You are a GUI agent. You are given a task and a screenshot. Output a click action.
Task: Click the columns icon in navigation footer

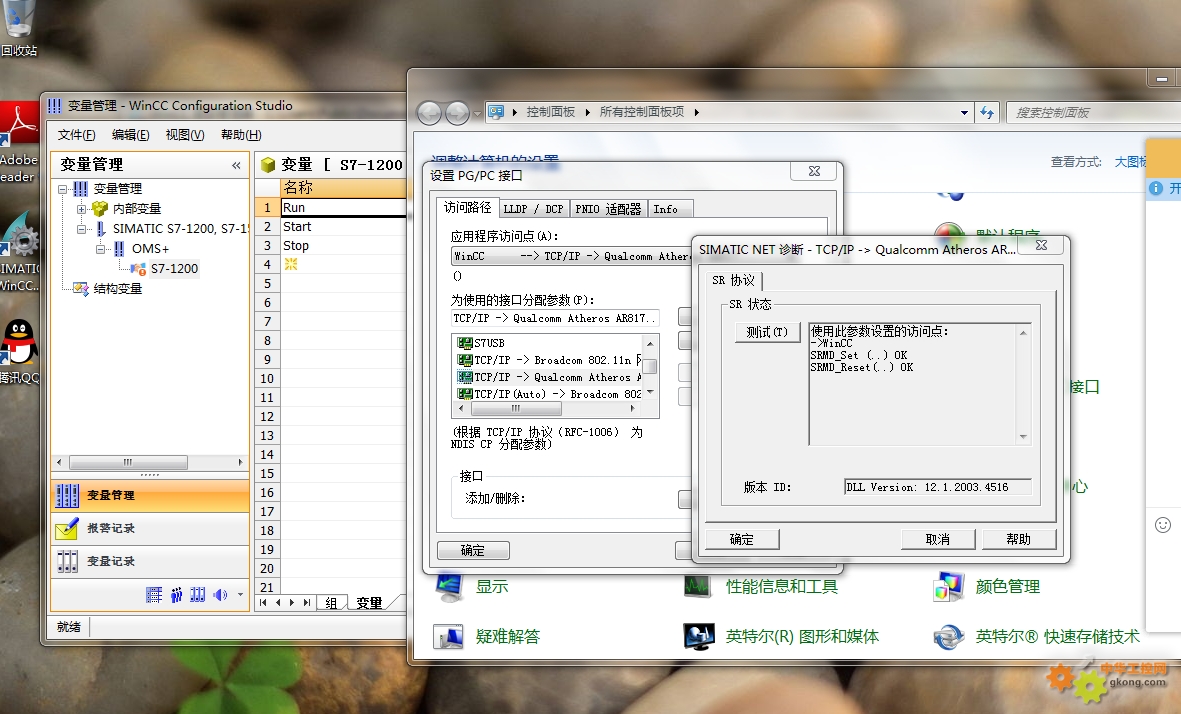197,595
